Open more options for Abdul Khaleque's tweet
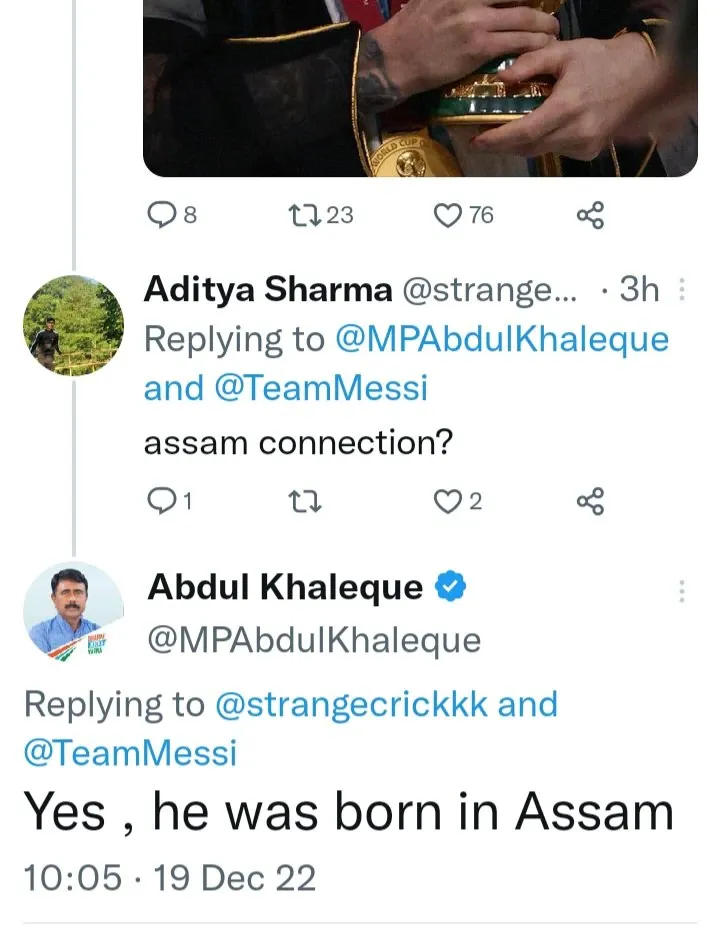 (x=682, y=591)
